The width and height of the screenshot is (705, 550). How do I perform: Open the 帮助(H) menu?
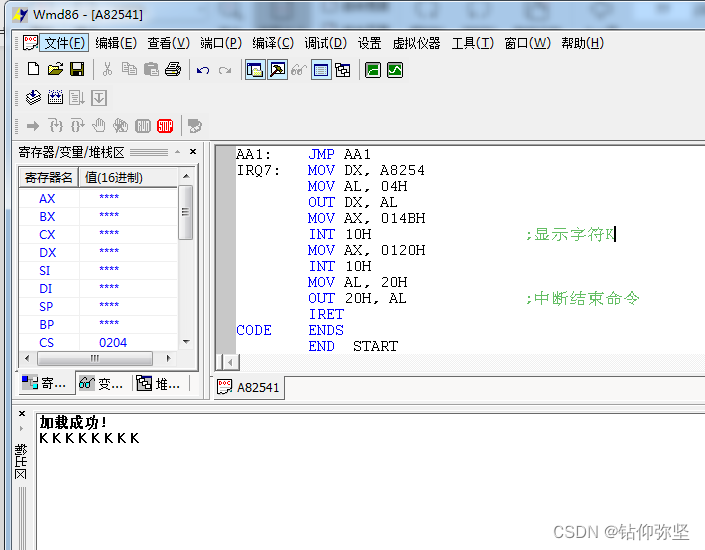(582, 43)
